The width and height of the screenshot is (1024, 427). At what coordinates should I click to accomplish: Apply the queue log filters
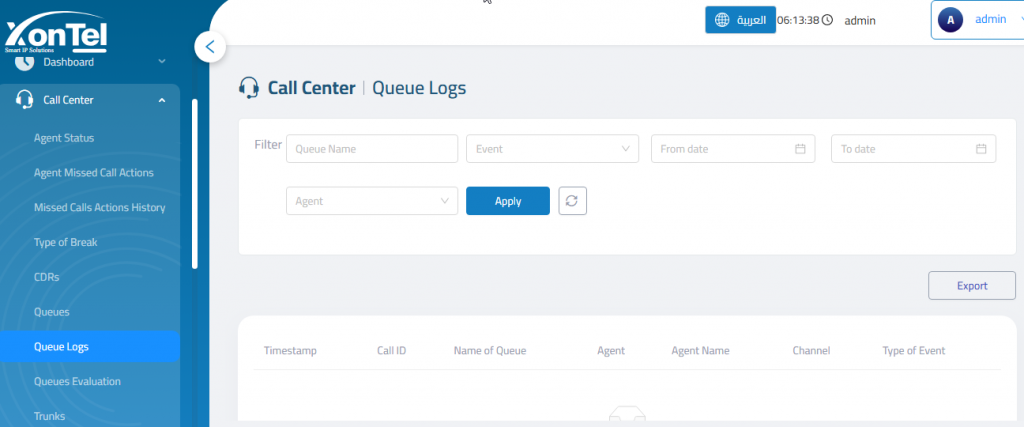[507, 201]
